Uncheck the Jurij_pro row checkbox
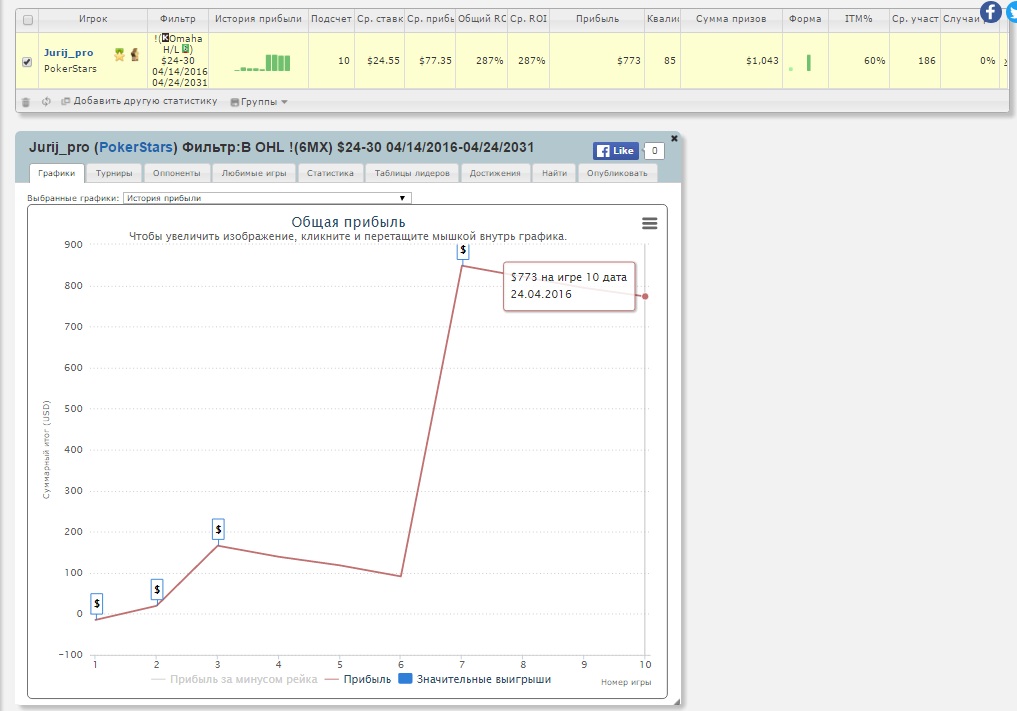 tap(27, 61)
